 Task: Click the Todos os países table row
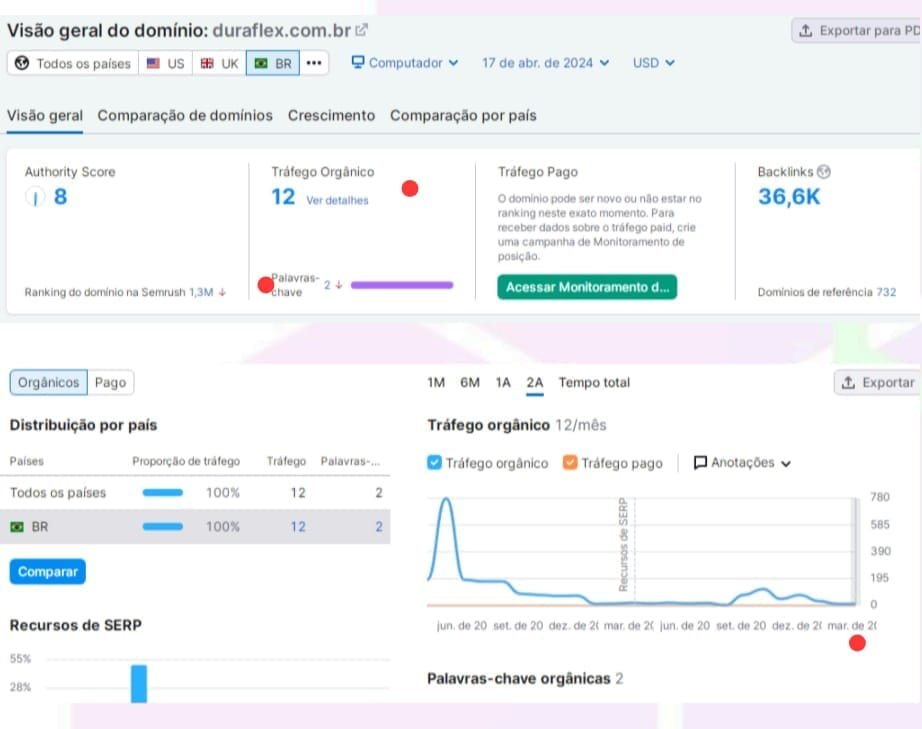coord(195,493)
